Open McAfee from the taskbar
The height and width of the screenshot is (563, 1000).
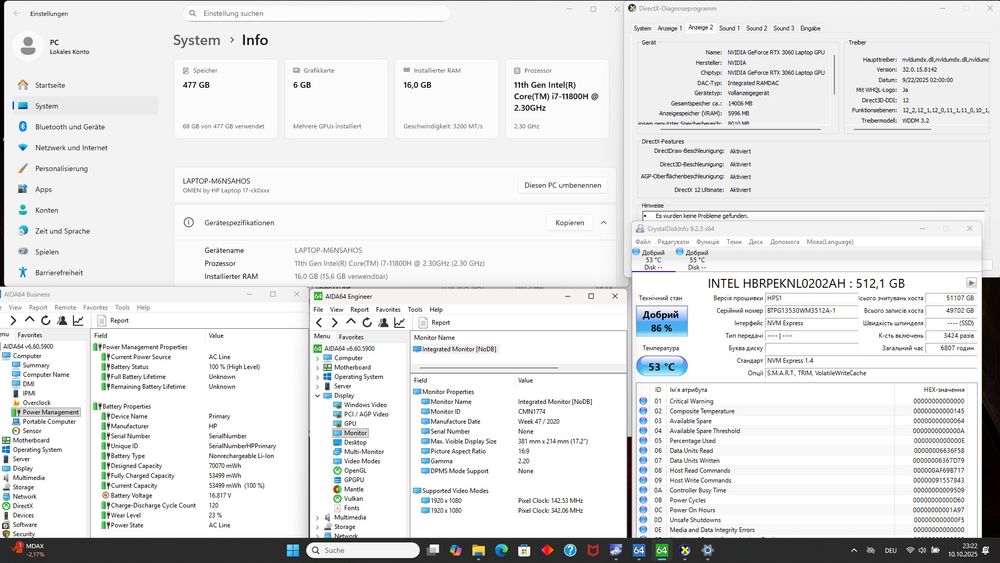point(593,550)
